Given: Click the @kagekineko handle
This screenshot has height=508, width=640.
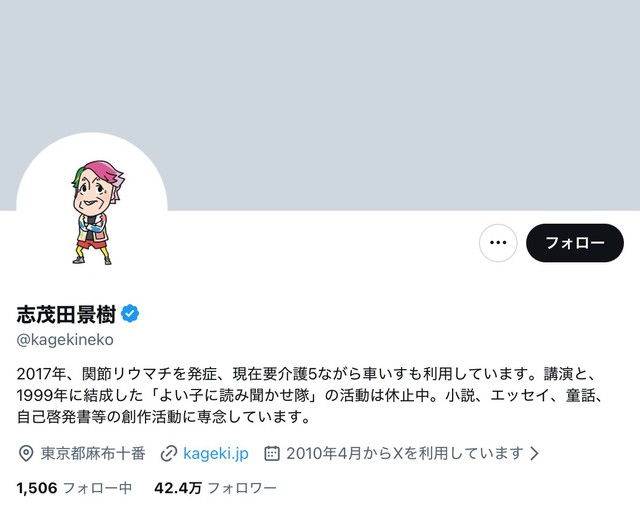Looking at the screenshot, I should 65,339.
